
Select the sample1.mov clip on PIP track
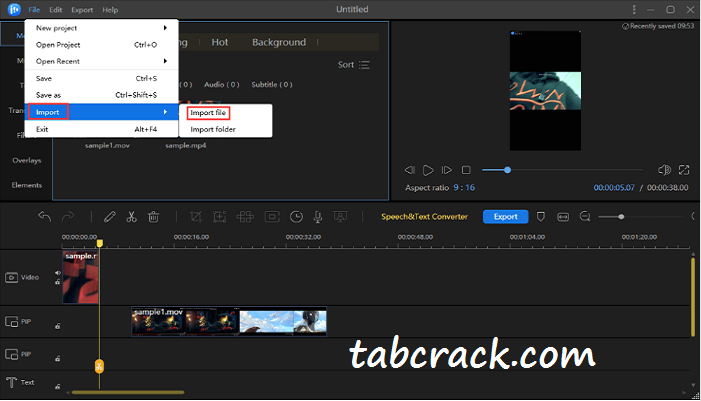point(229,321)
